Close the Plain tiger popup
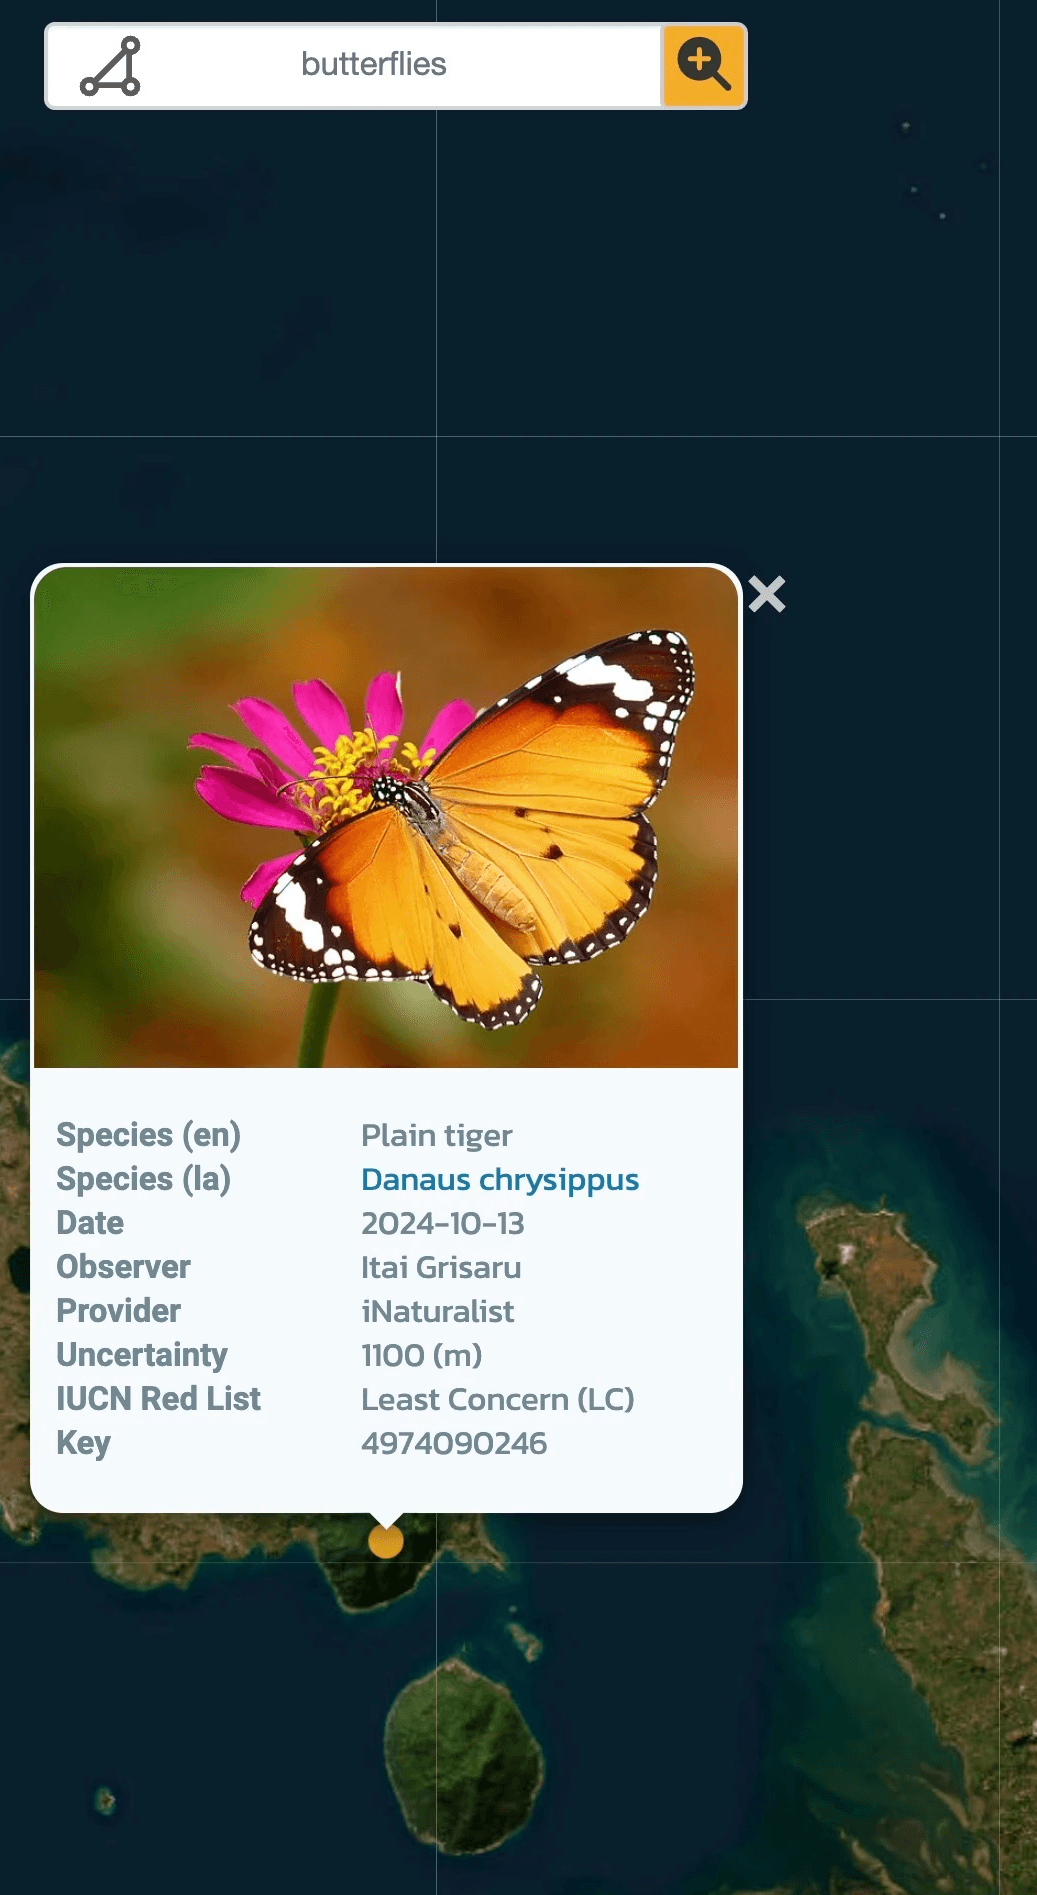Screen dimensions: 1037x1895 (767, 594)
